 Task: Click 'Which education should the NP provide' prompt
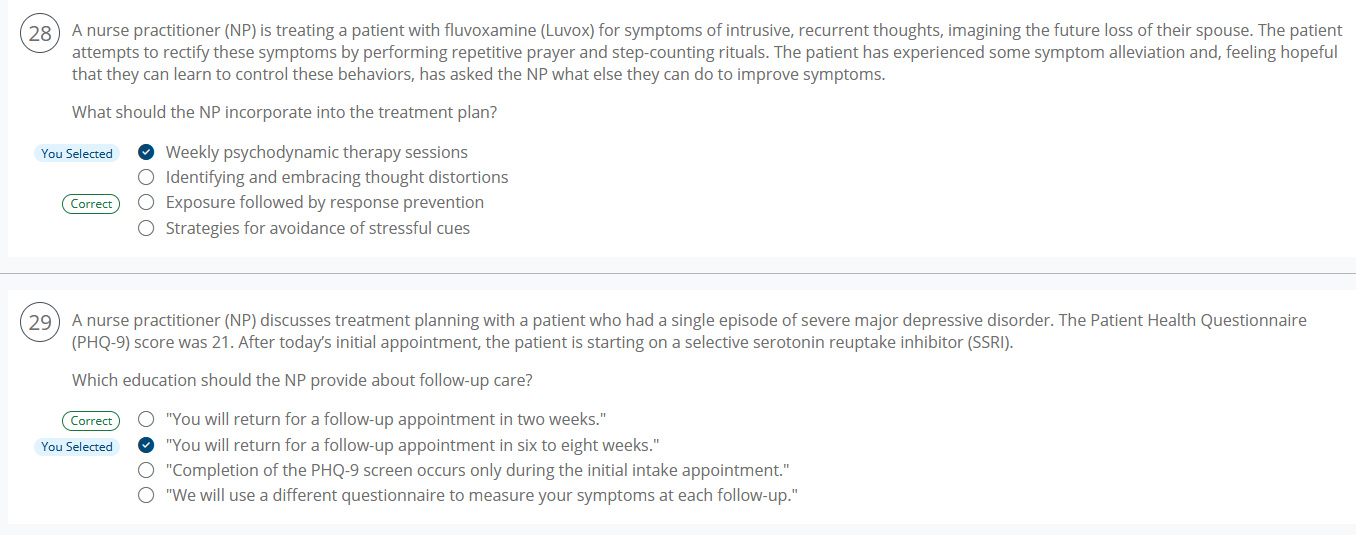pyautogui.click(x=302, y=380)
